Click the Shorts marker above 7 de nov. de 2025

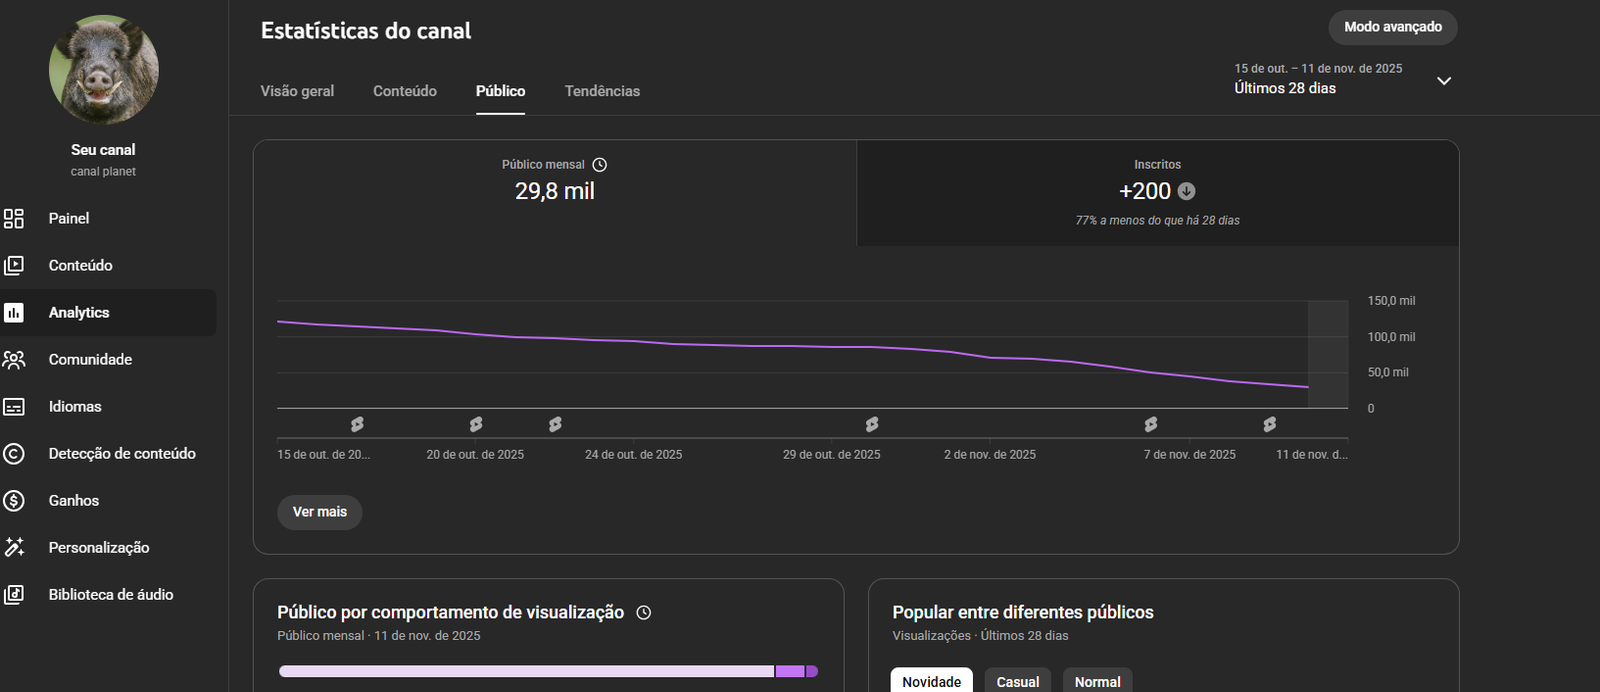[1151, 425]
